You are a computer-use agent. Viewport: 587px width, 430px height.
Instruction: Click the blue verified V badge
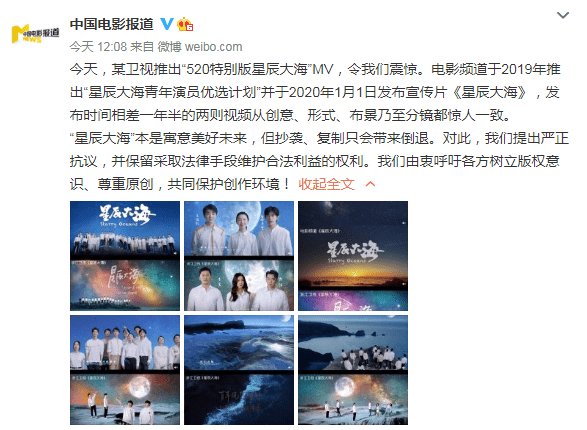pos(167,24)
